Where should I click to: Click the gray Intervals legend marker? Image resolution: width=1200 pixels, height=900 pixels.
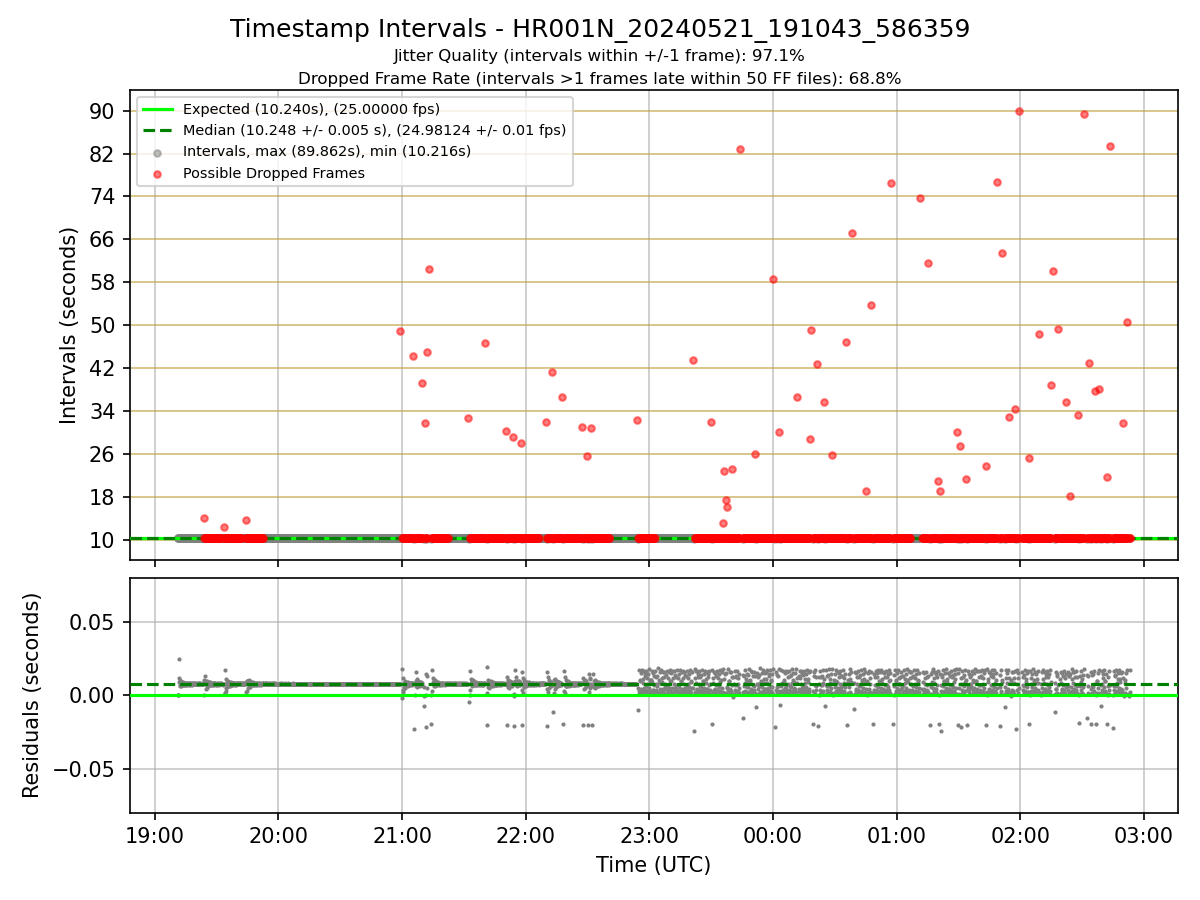pyautogui.click(x=158, y=152)
